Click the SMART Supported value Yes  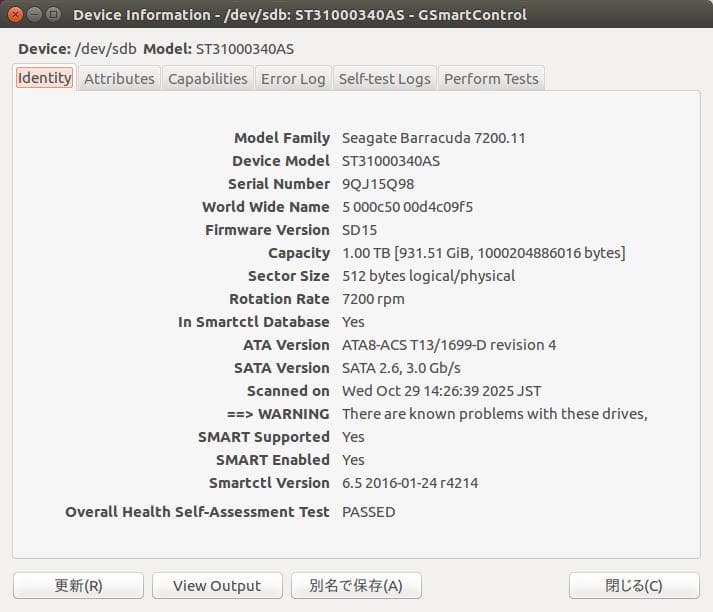tap(353, 437)
